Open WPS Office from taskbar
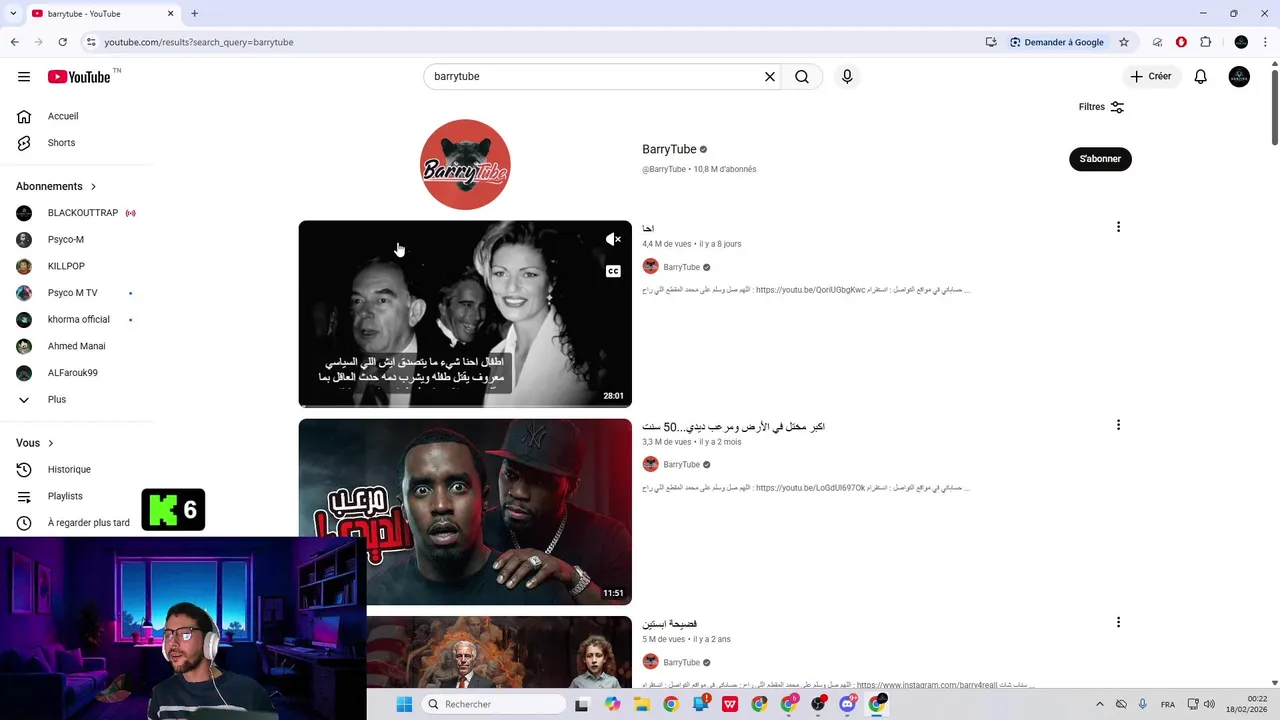 pyautogui.click(x=730, y=704)
